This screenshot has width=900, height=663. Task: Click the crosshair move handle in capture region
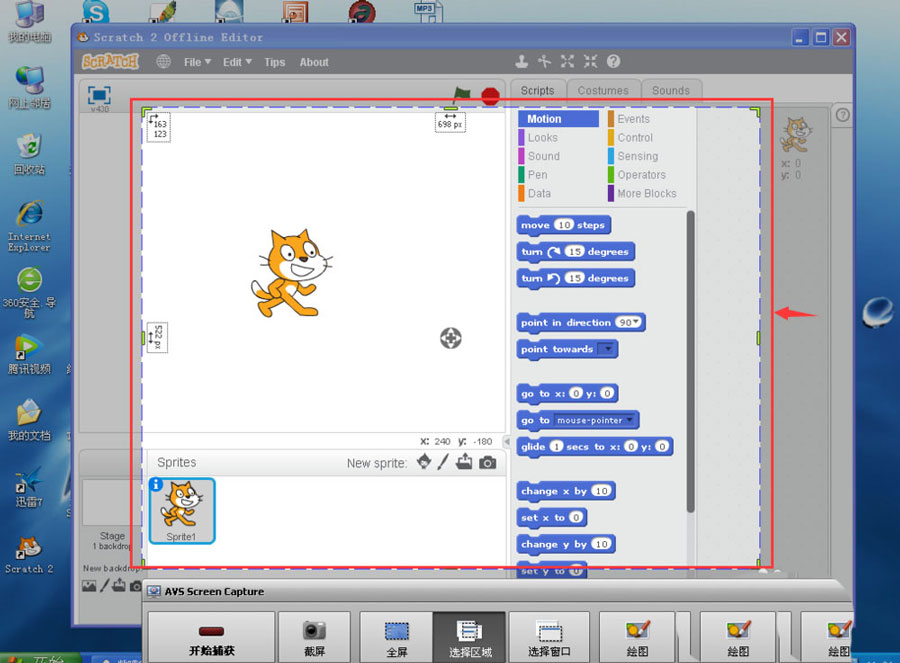point(451,338)
